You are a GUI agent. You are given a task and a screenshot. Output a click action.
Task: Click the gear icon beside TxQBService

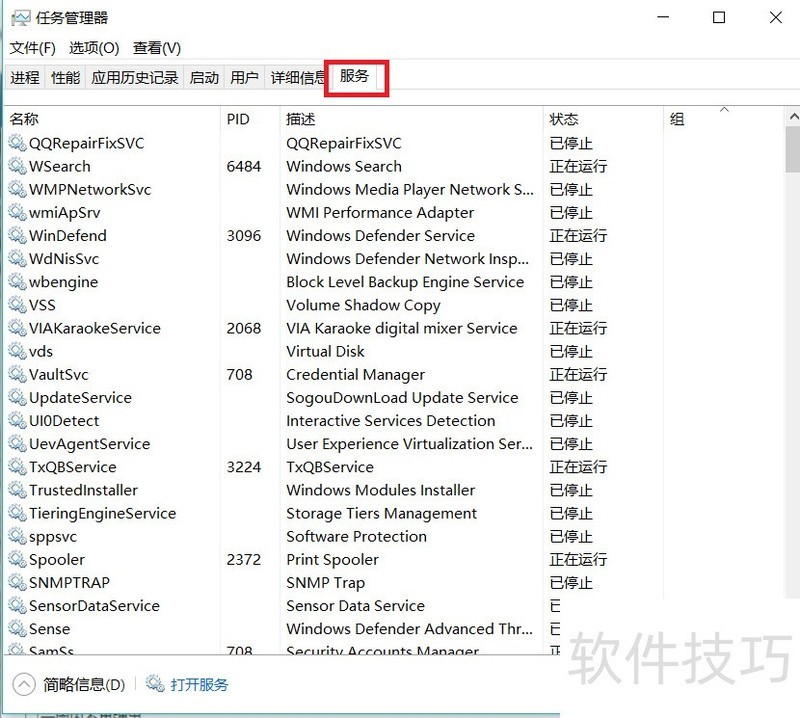click(17, 467)
